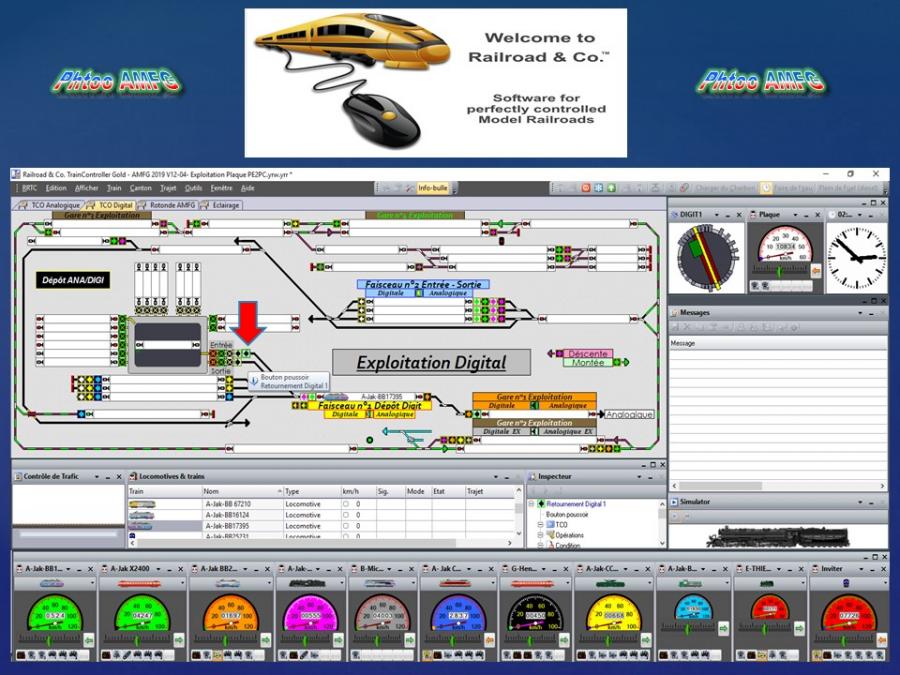Toggle the Info-bulle button in the toolbar
The image size is (900, 675).
433,188
